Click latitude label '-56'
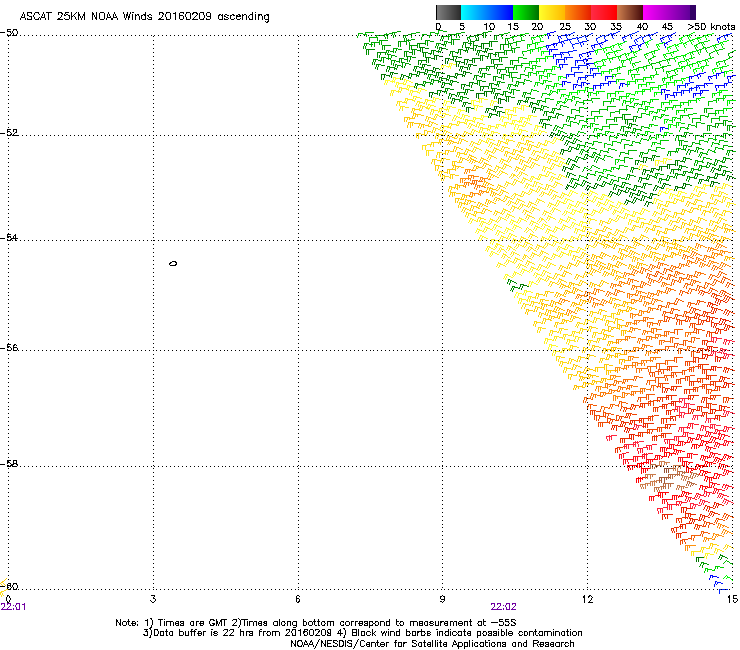 click(x=9, y=347)
